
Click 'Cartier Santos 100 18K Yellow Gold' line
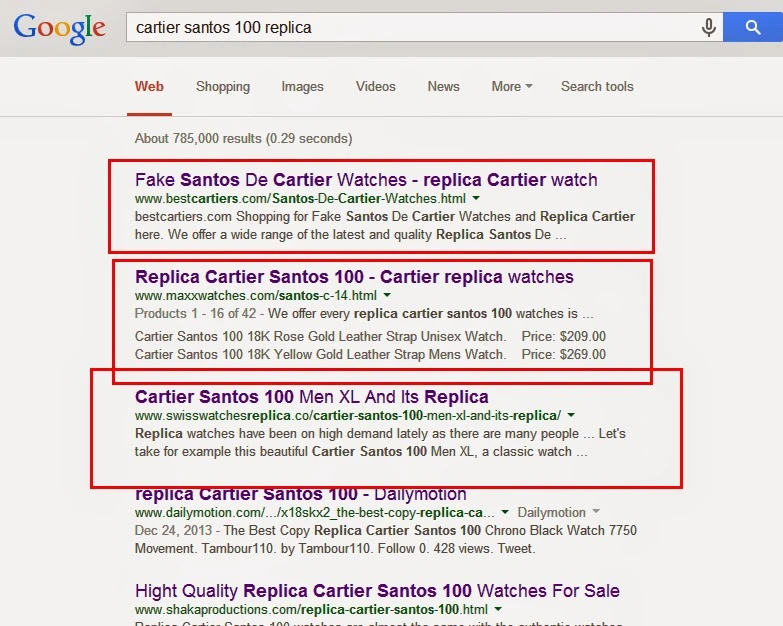click(320, 354)
